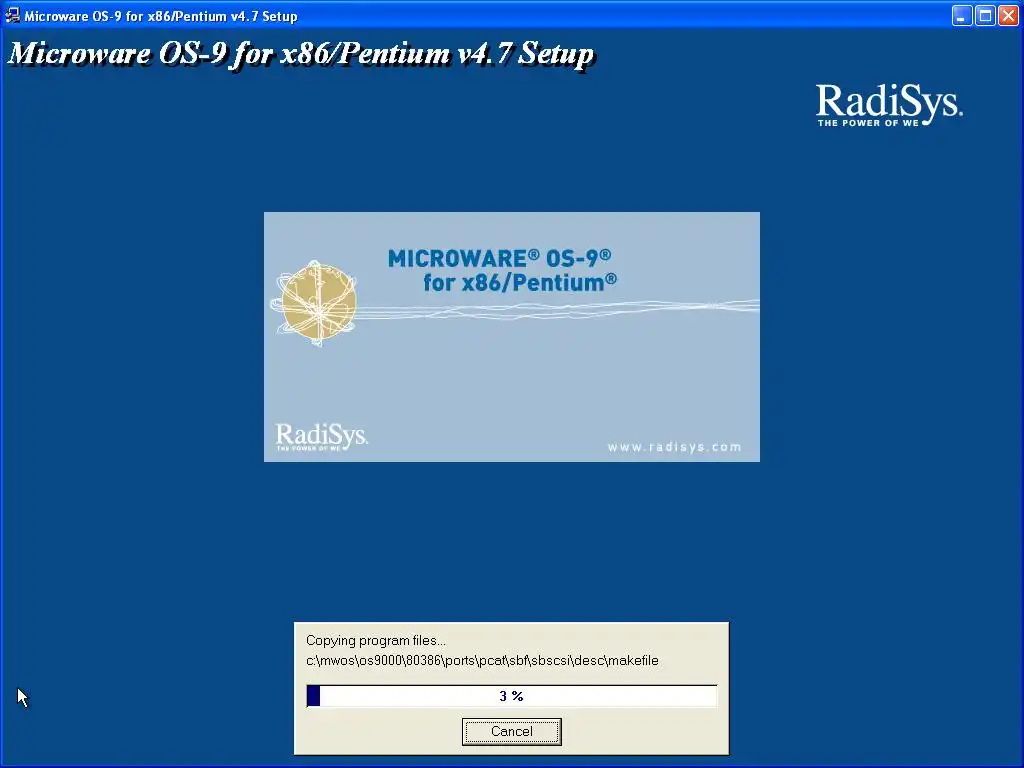Click the 'Copying program files...' status text
This screenshot has width=1024, height=768.
pos(376,641)
